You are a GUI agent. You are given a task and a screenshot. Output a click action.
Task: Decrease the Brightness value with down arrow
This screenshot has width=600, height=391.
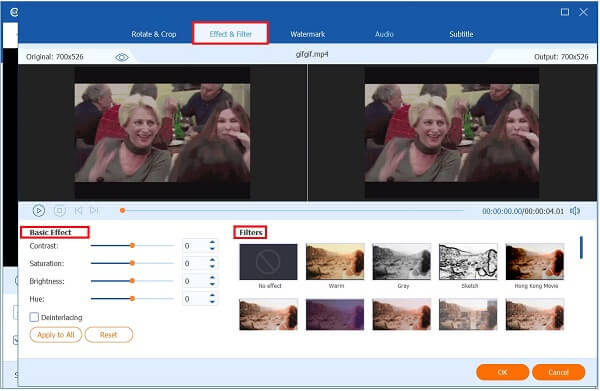pyautogui.click(x=212, y=284)
